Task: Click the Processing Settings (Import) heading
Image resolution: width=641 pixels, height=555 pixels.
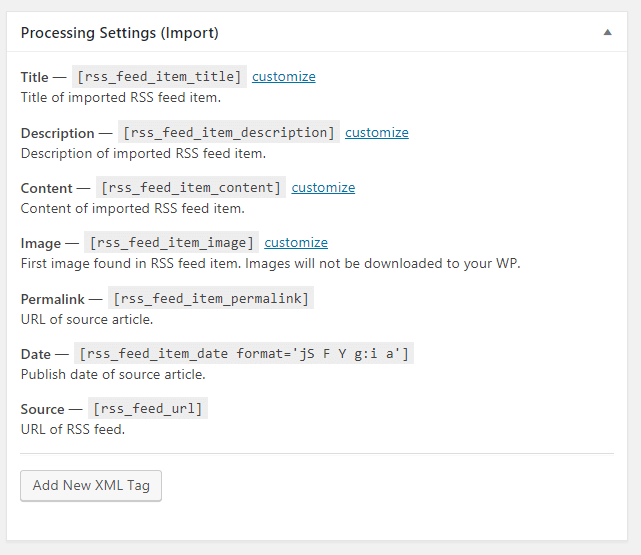Action: click(x=120, y=33)
